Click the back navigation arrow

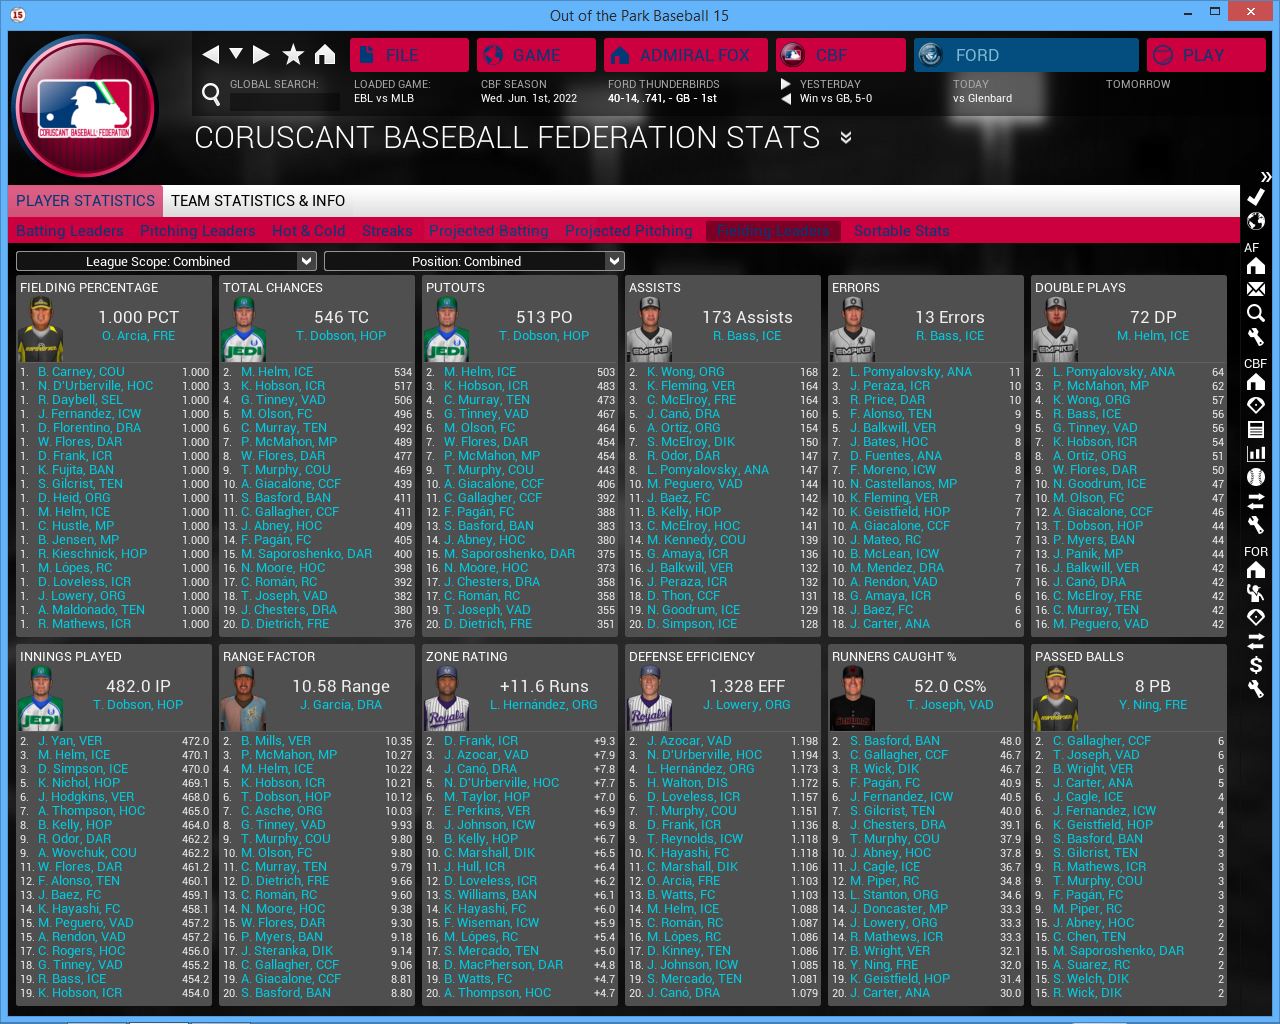pyautogui.click(x=210, y=55)
